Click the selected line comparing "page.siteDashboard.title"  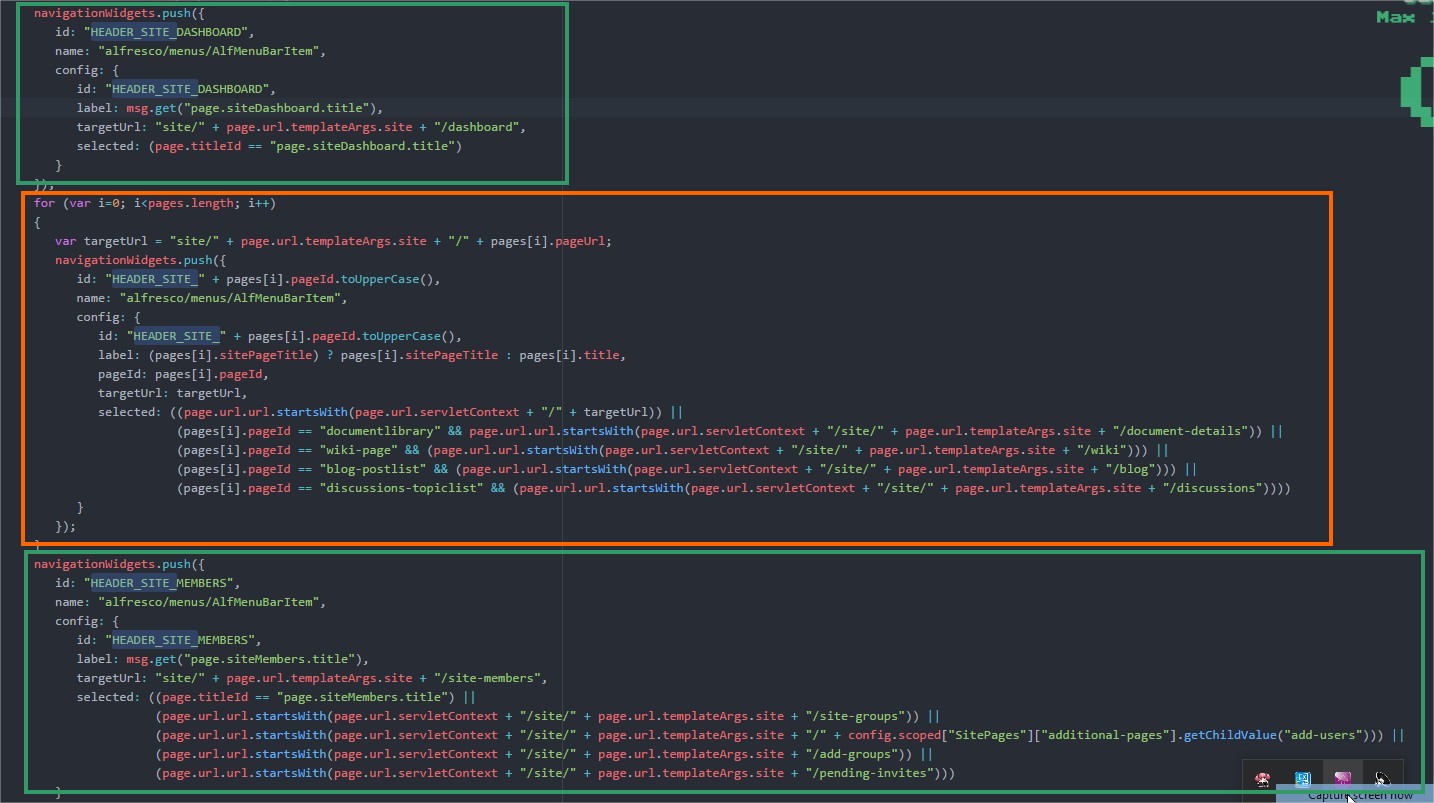point(269,146)
